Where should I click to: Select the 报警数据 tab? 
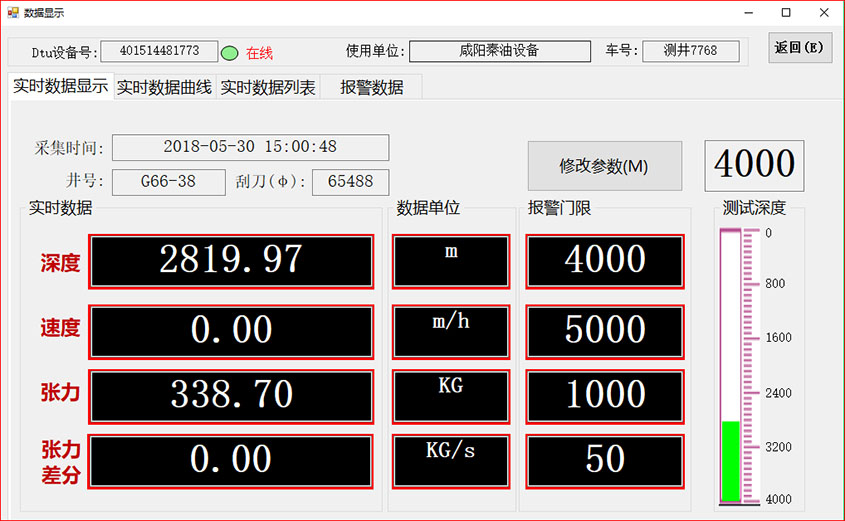click(x=372, y=87)
